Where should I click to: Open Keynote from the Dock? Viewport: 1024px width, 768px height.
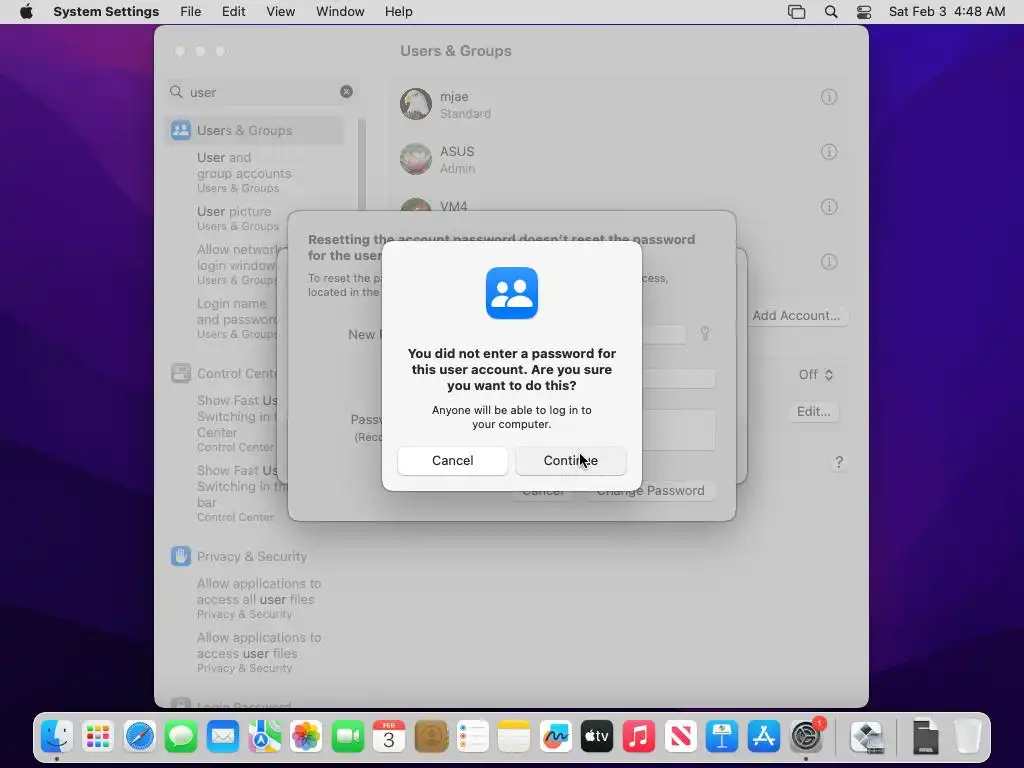(x=722, y=737)
